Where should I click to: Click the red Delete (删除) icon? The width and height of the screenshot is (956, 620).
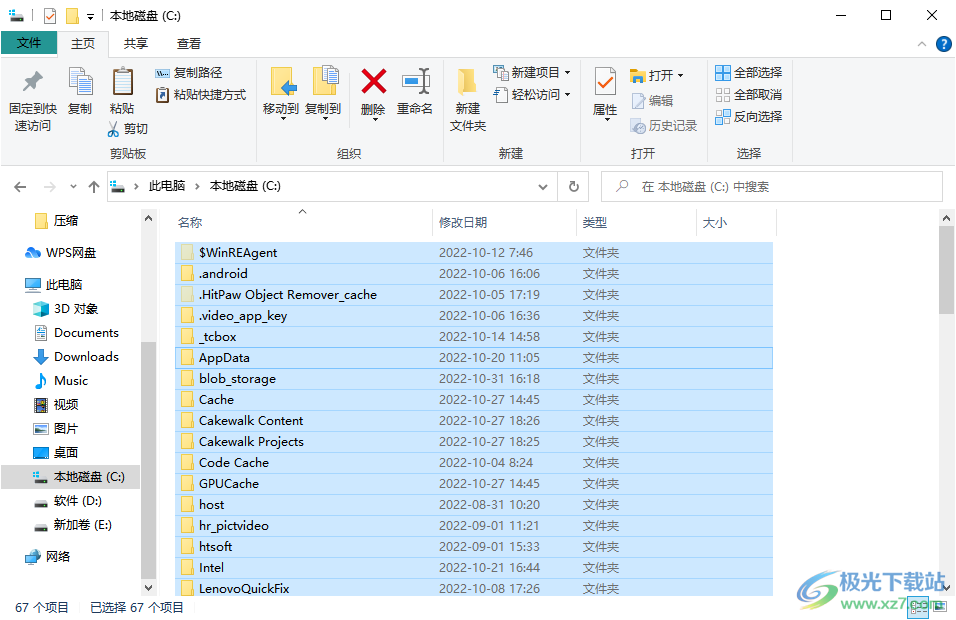coord(373,82)
